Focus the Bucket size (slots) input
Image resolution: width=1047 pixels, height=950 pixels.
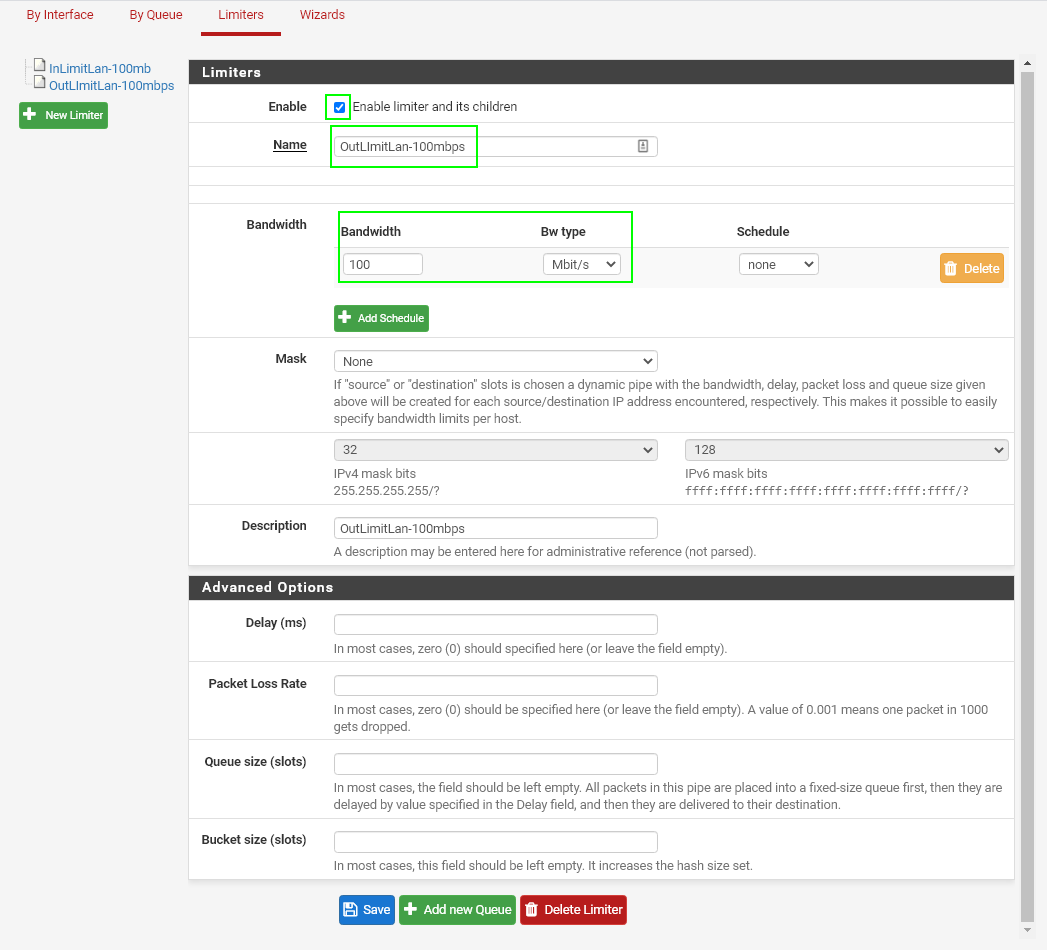(x=495, y=842)
